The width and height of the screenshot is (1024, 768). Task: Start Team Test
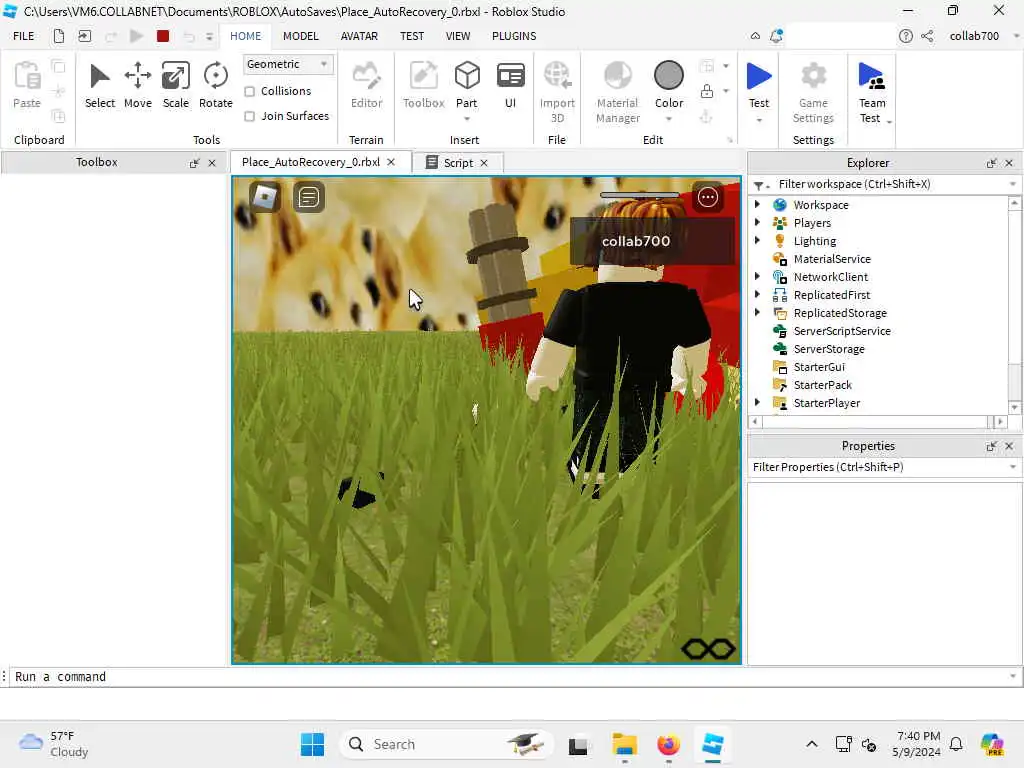pyautogui.click(x=872, y=91)
